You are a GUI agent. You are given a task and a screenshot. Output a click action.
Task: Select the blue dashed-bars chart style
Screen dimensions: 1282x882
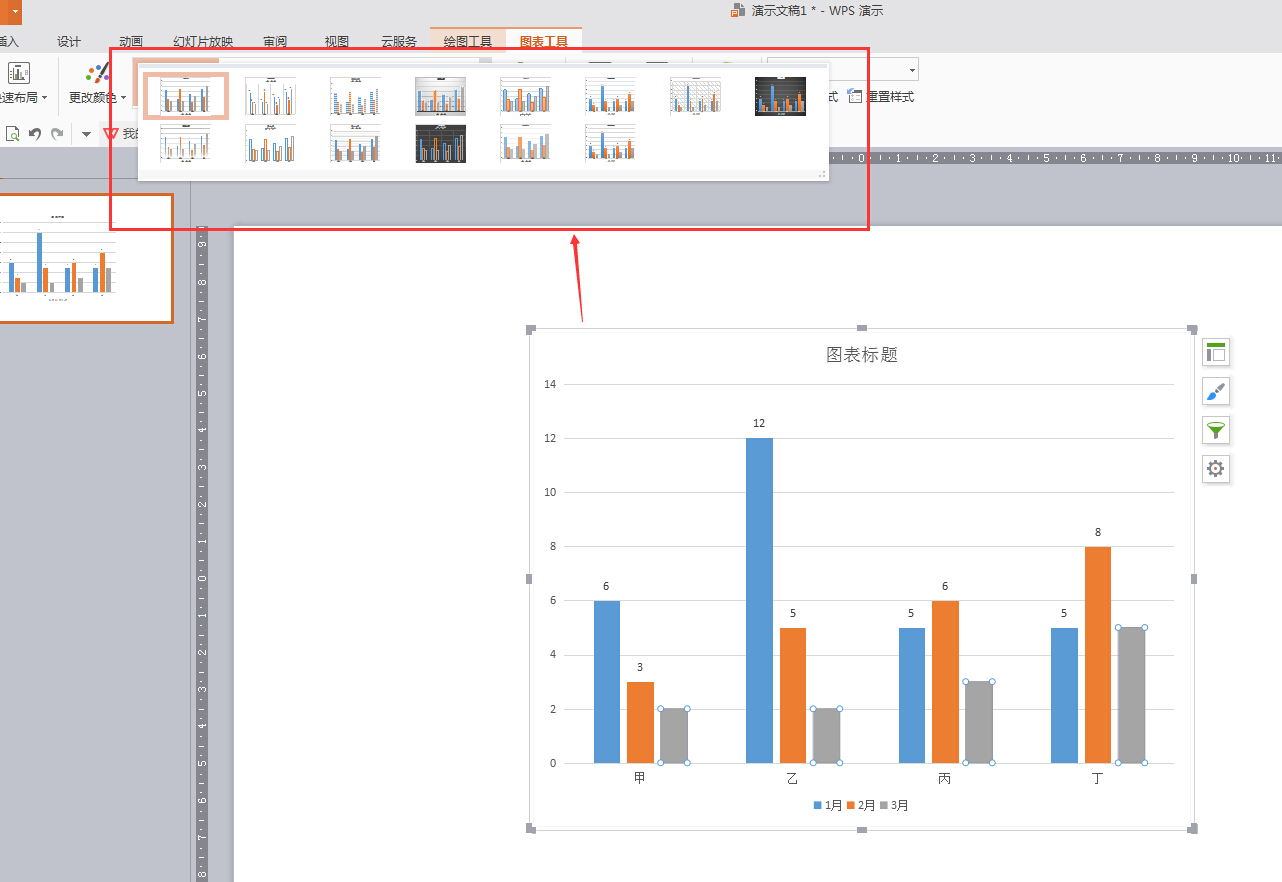click(356, 96)
